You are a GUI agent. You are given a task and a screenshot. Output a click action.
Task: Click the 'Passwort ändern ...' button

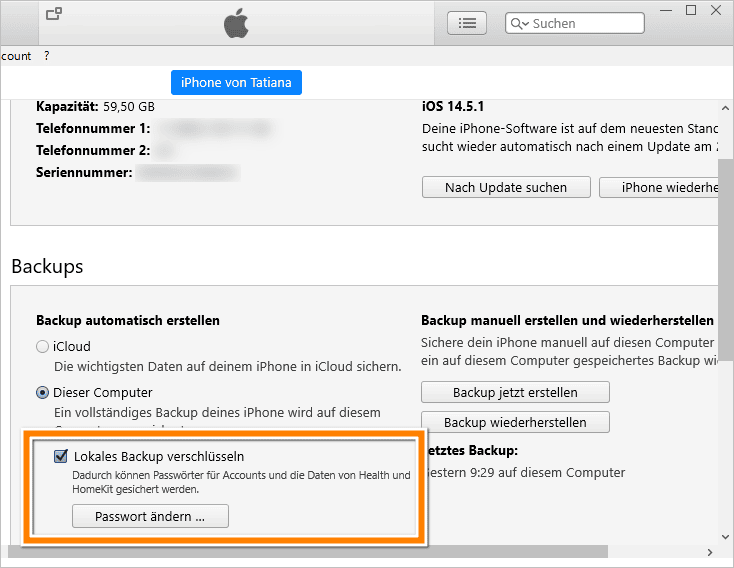pos(150,516)
